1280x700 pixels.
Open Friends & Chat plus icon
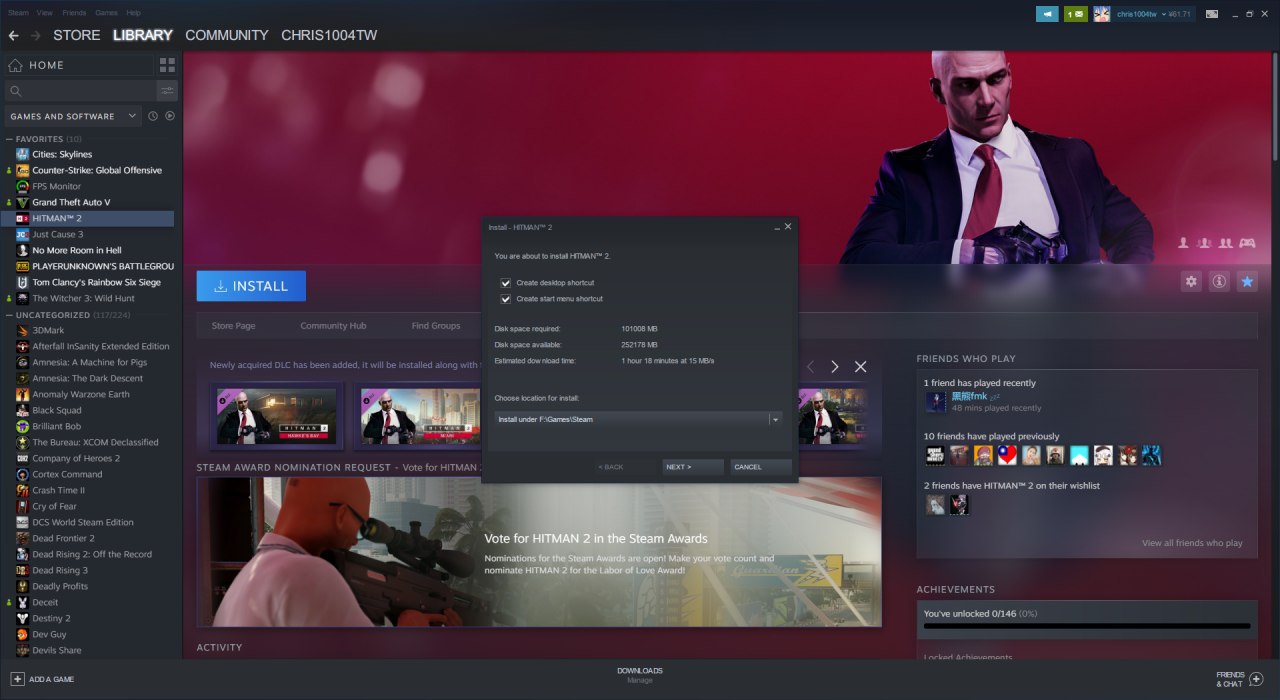coord(1256,679)
